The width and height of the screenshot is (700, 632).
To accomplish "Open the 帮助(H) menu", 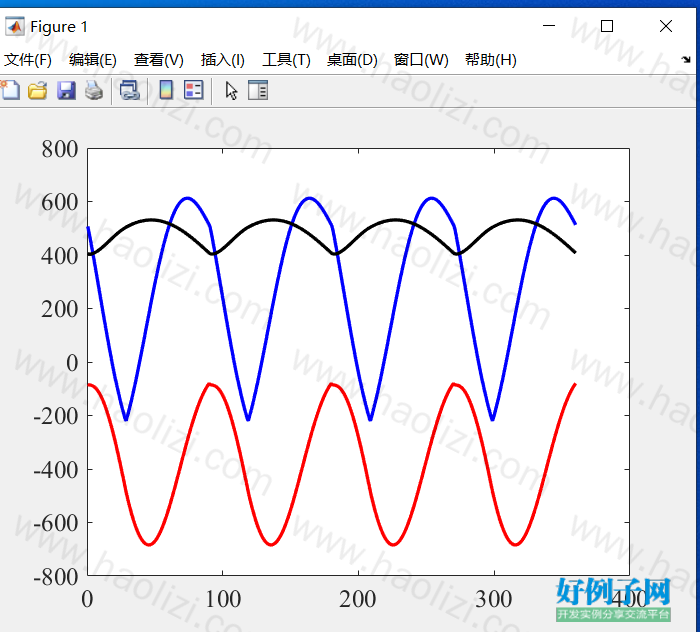I will [491, 60].
